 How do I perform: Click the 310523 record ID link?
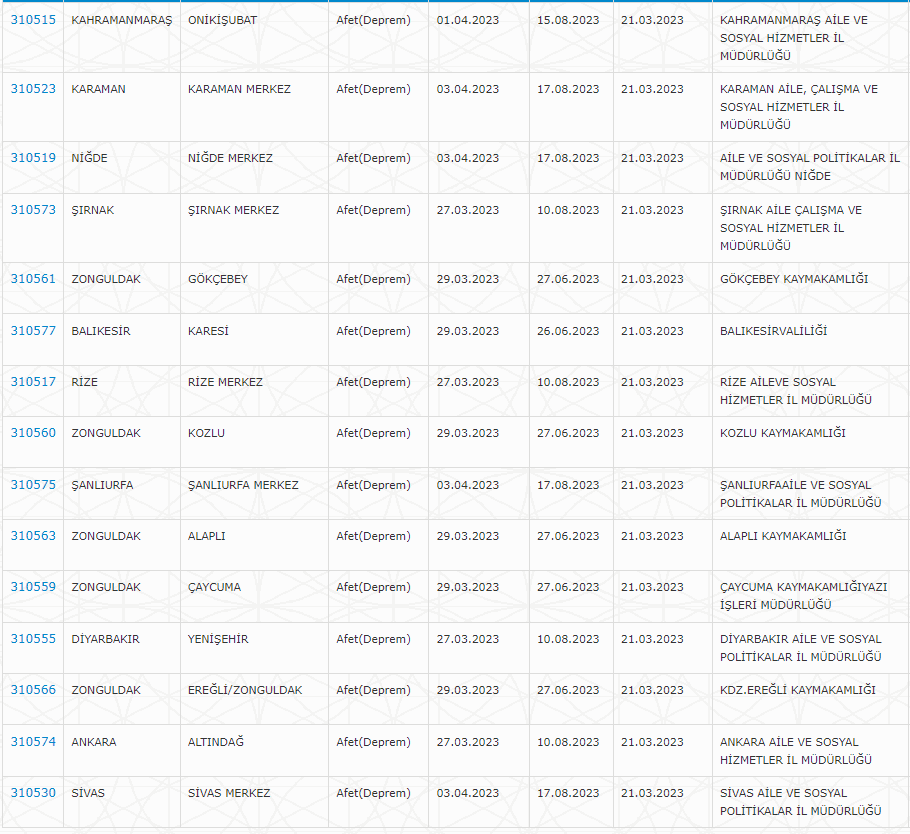click(x=33, y=89)
